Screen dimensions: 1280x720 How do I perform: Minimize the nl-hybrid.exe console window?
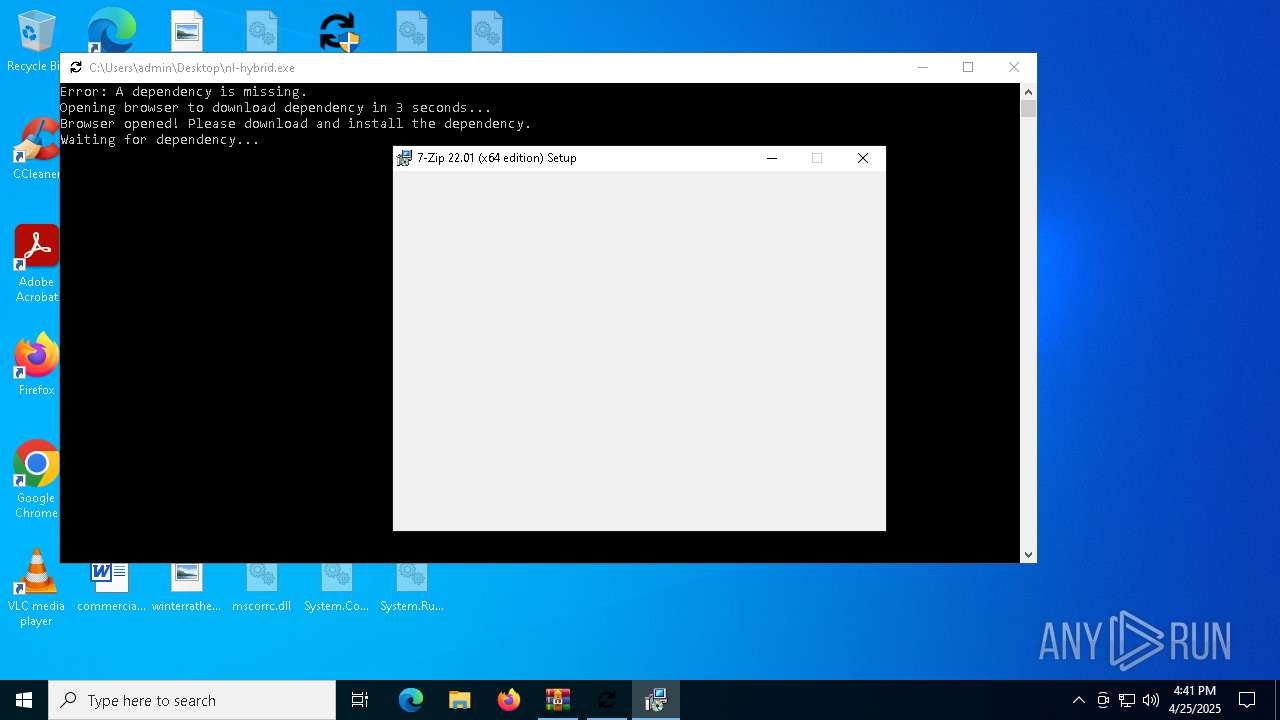[x=923, y=67]
